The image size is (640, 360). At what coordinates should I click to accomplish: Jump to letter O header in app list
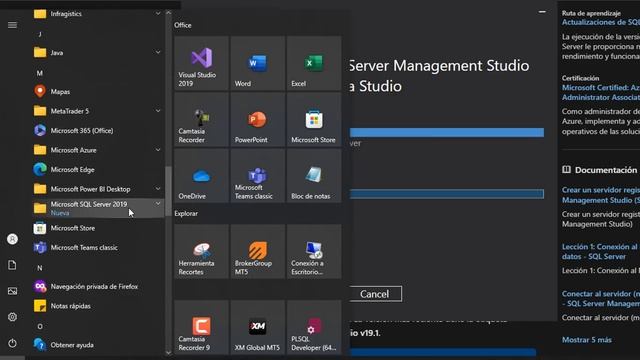coord(40,326)
